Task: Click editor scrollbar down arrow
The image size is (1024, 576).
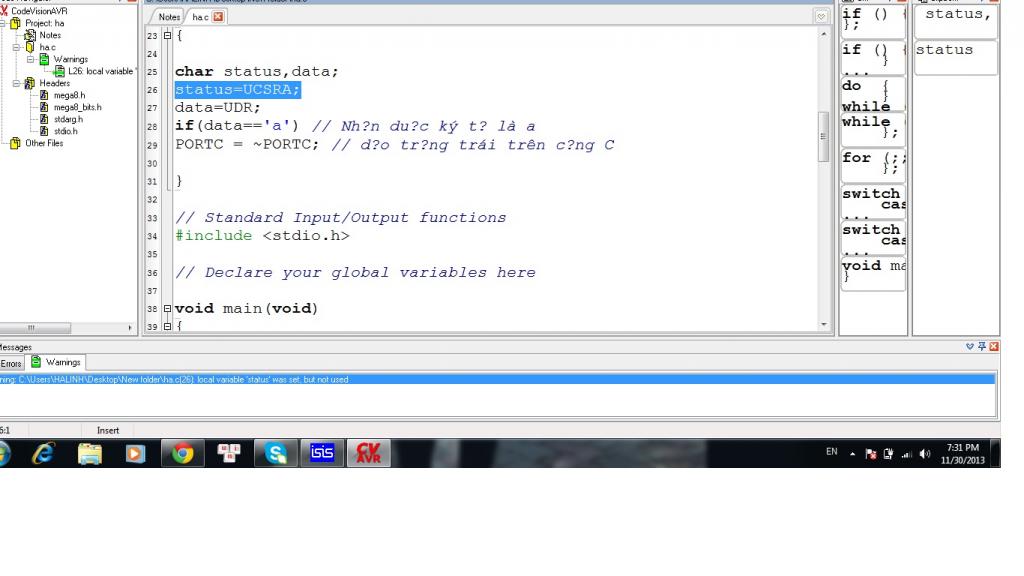Action: pos(823,325)
